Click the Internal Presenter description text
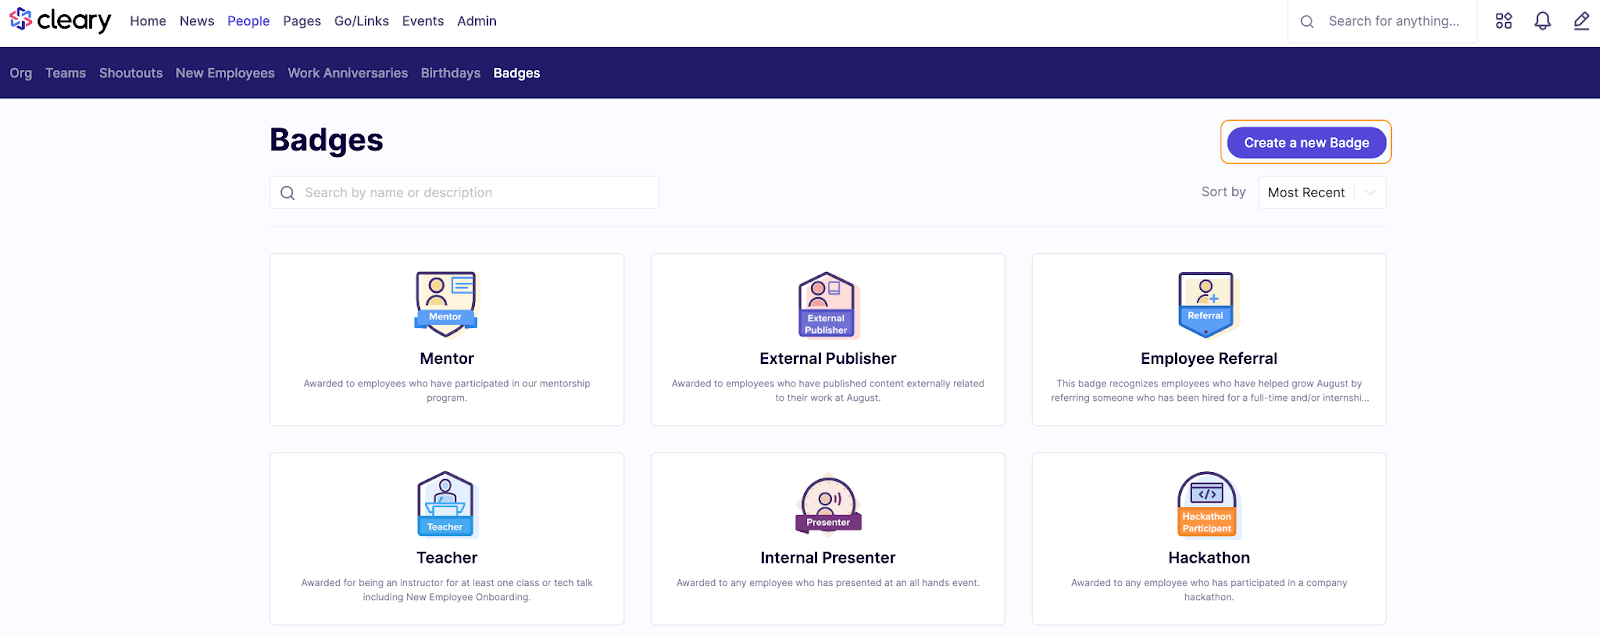The image size is (1600, 636). coord(828,583)
